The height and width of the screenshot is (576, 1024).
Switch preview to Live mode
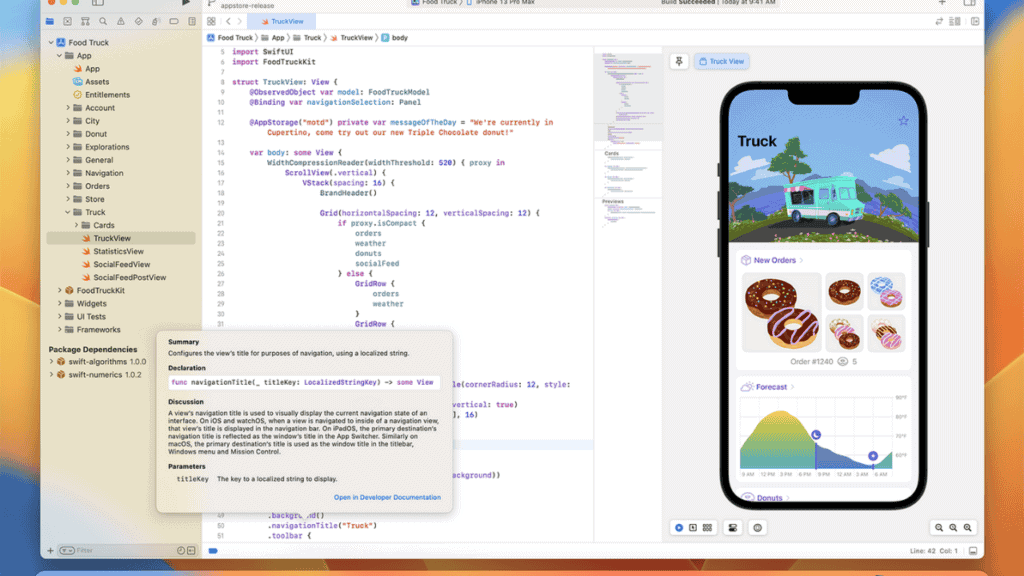[679, 528]
